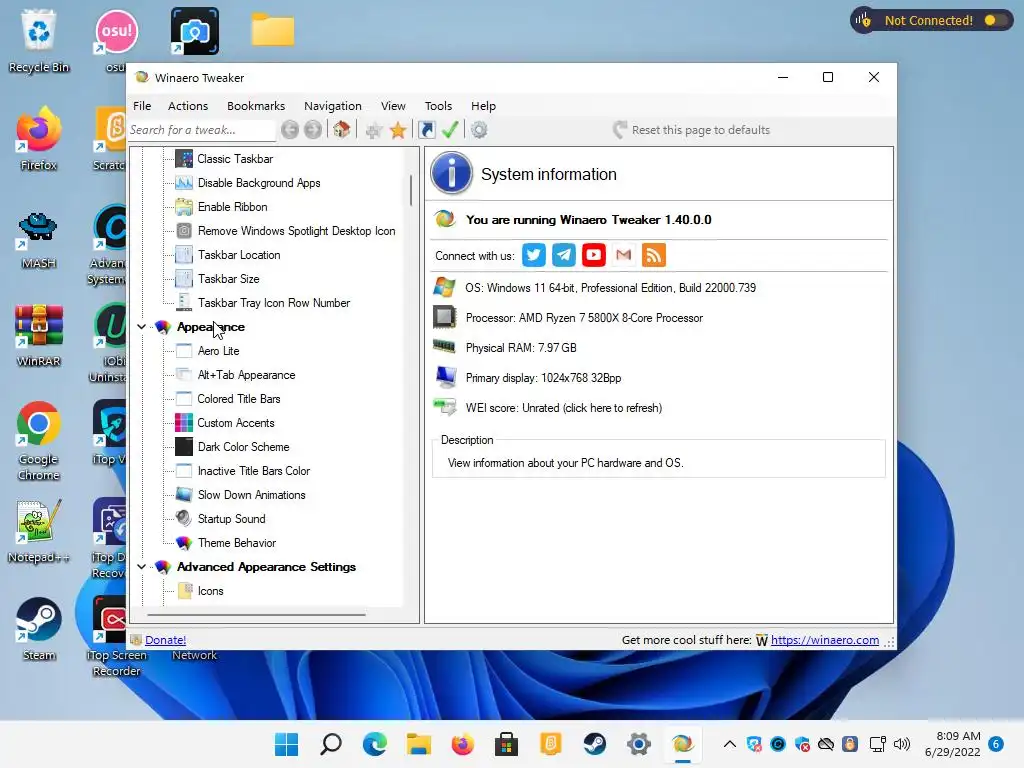1024x768 pixels.
Task: Select Theme Behavior tweak
Action: (x=236, y=543)
